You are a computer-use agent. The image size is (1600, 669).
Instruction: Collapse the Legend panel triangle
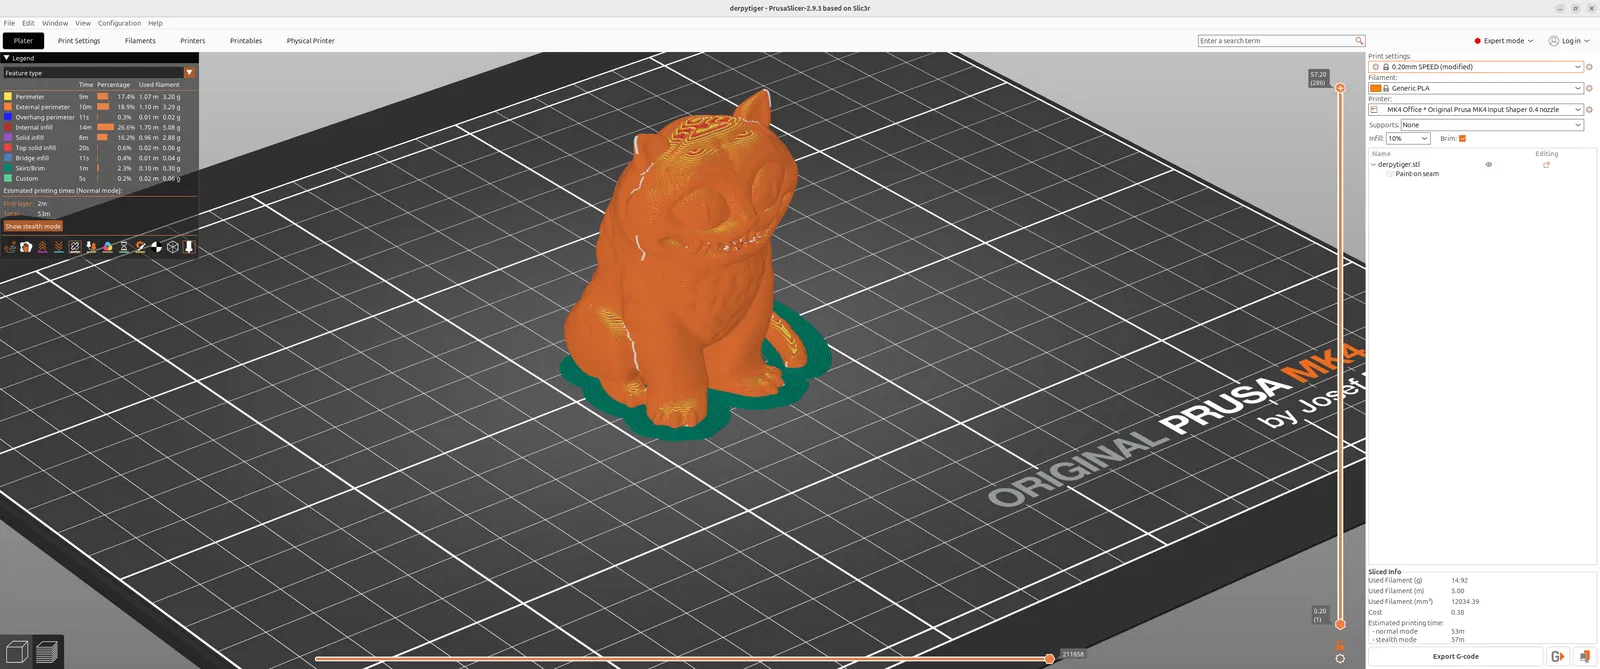pyautogui.click(x=7, y=58)
